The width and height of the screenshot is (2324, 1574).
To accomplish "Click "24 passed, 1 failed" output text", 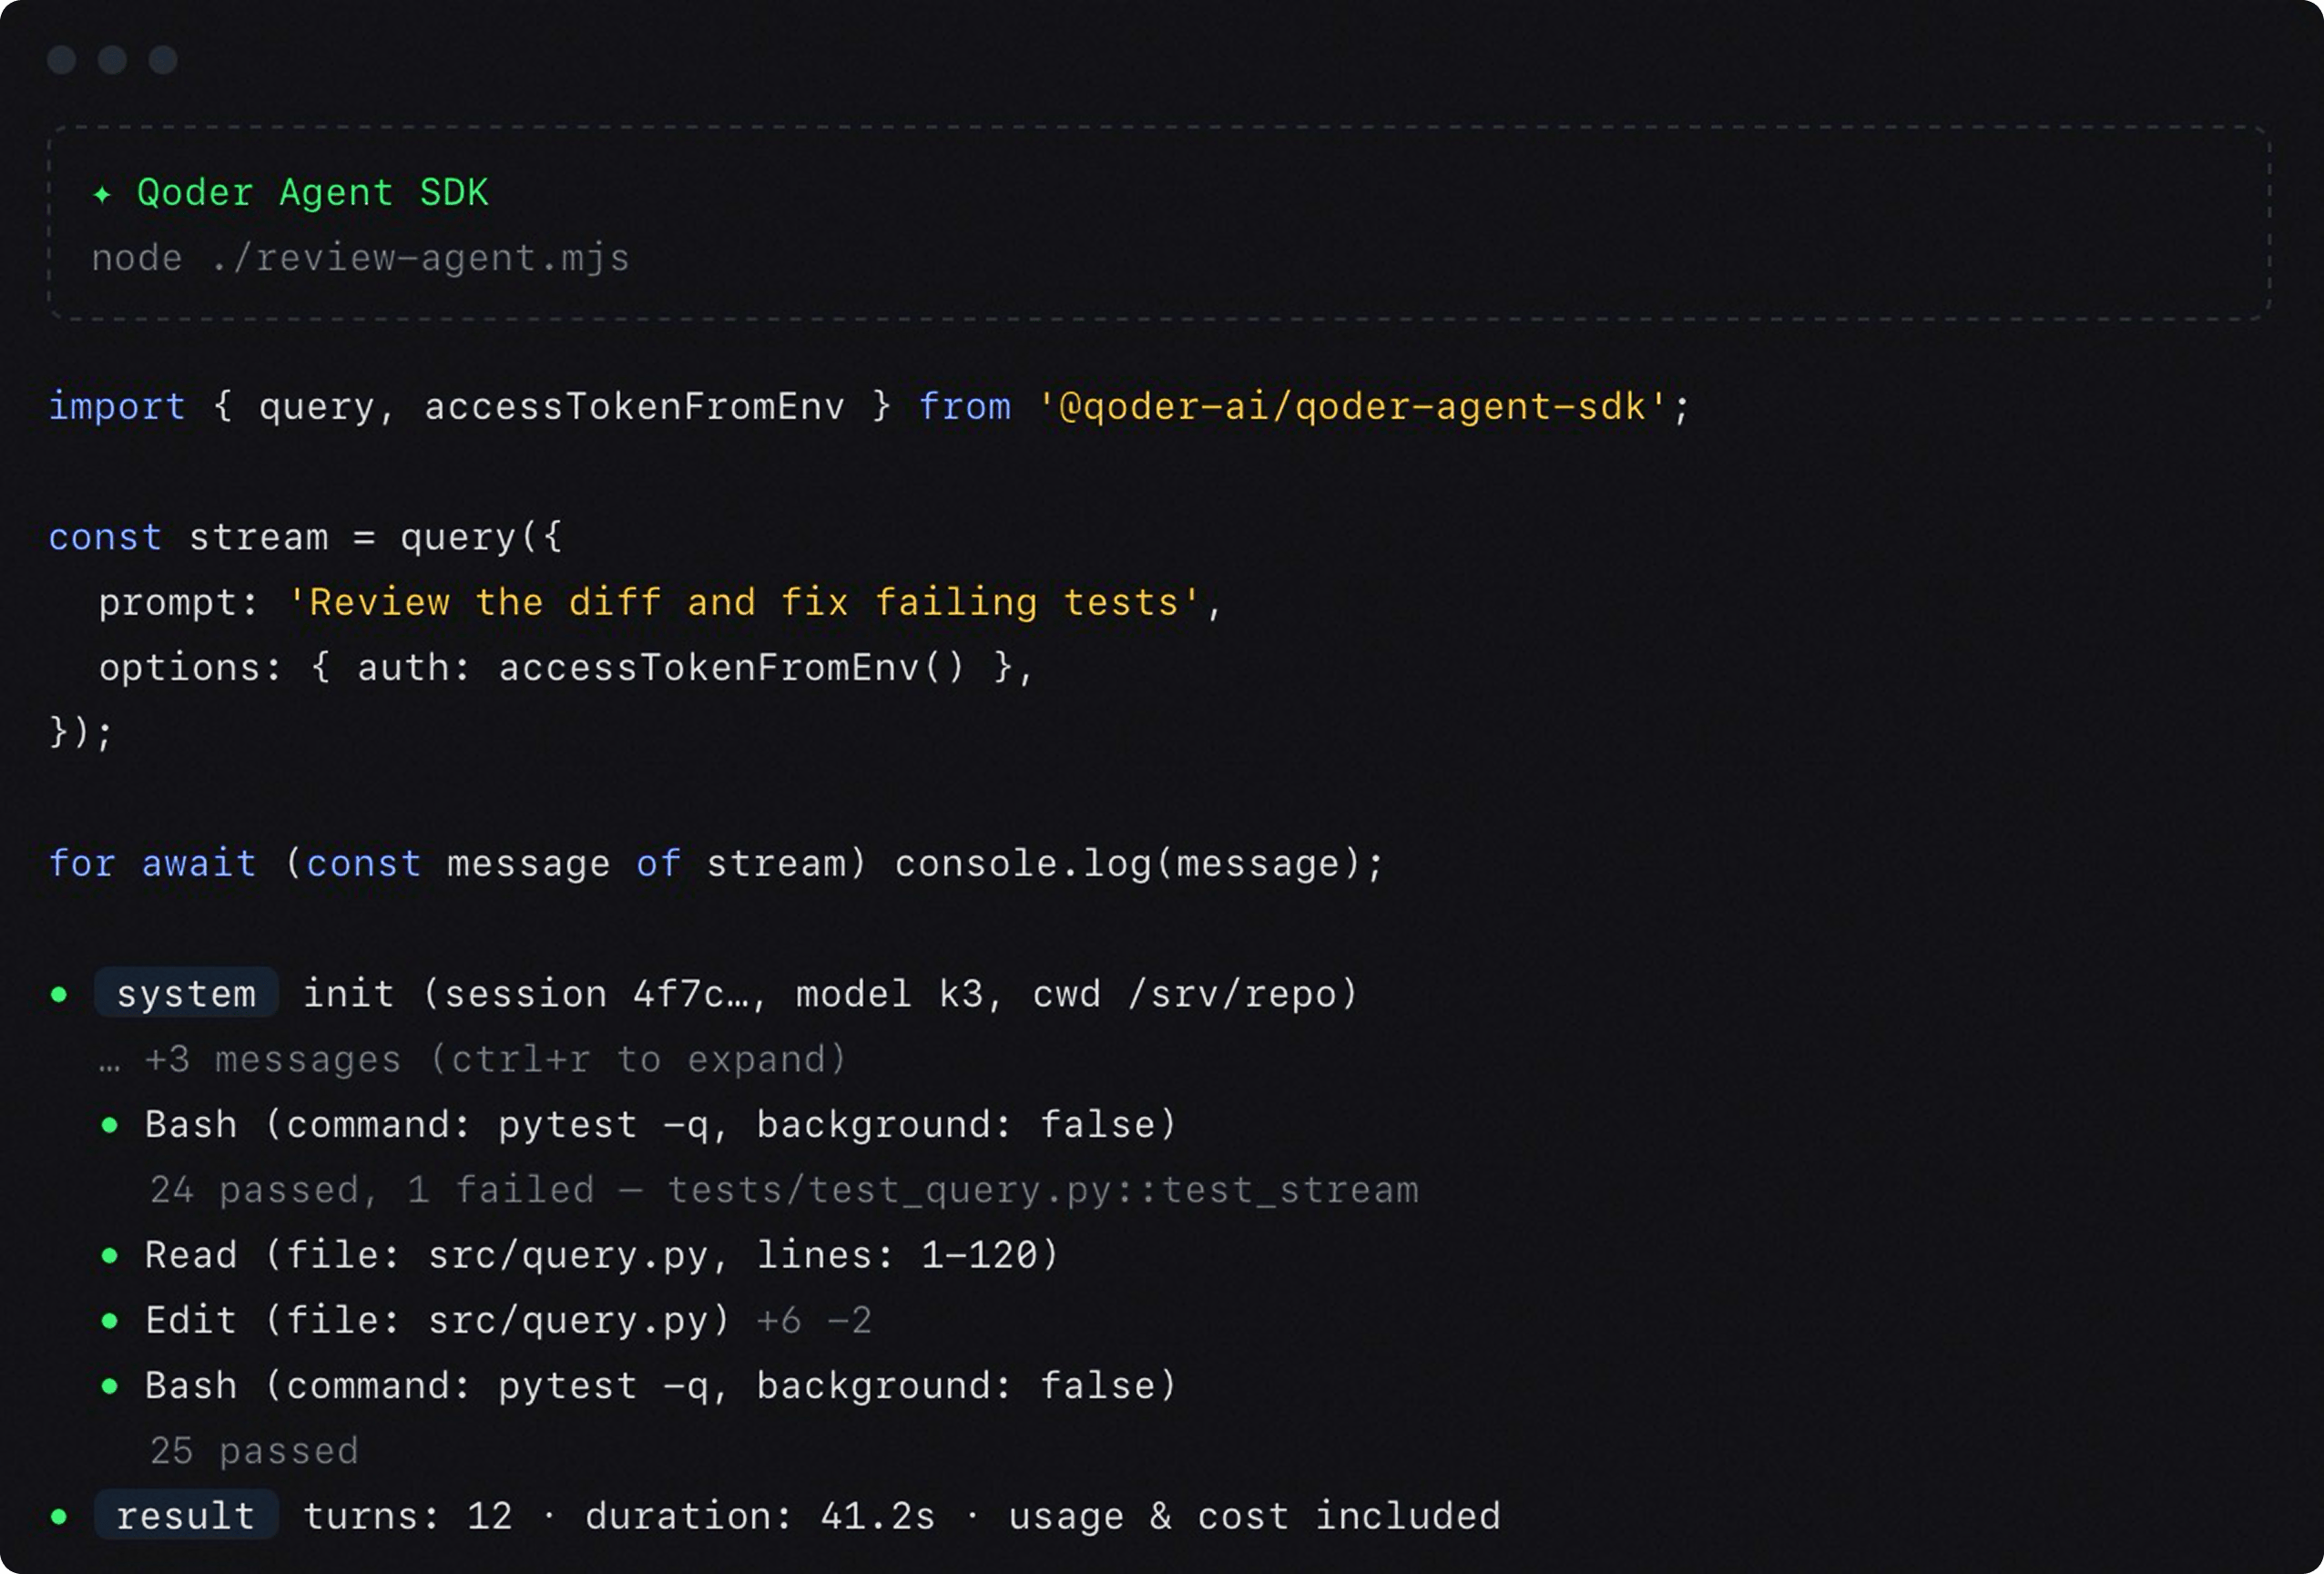I will 372,1190.
